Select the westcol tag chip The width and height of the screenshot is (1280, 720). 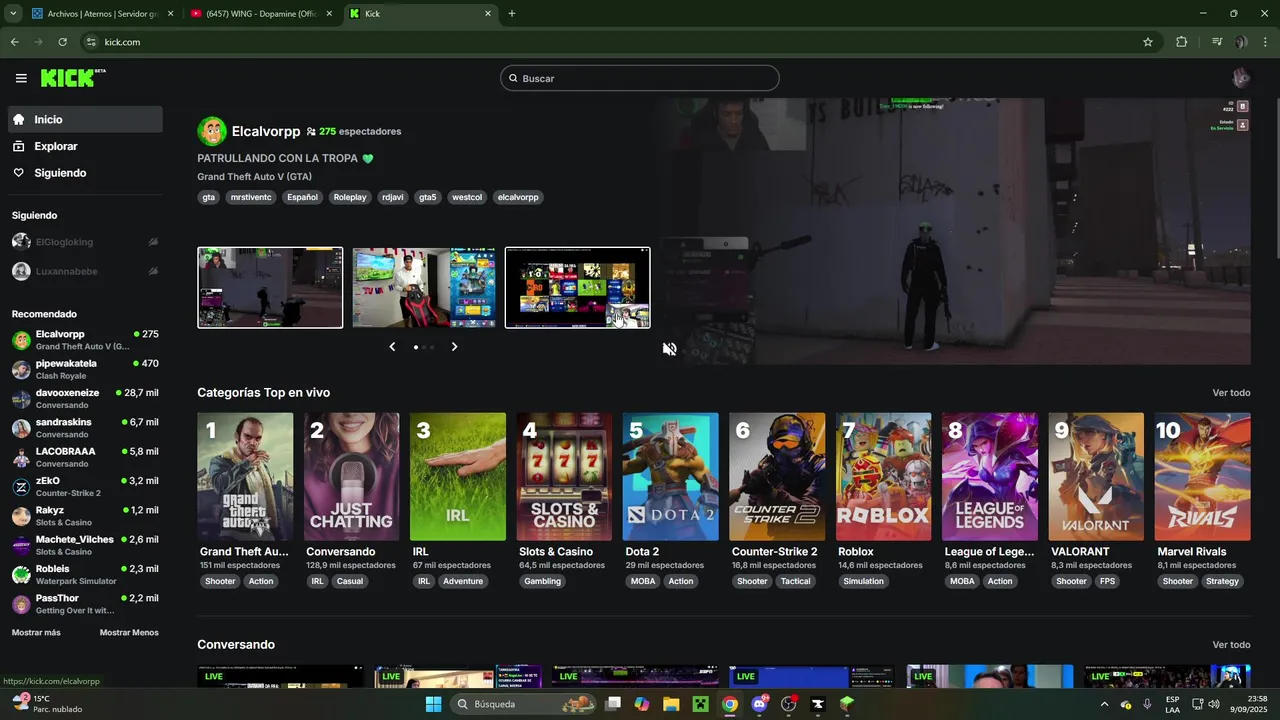pos(467,197)
